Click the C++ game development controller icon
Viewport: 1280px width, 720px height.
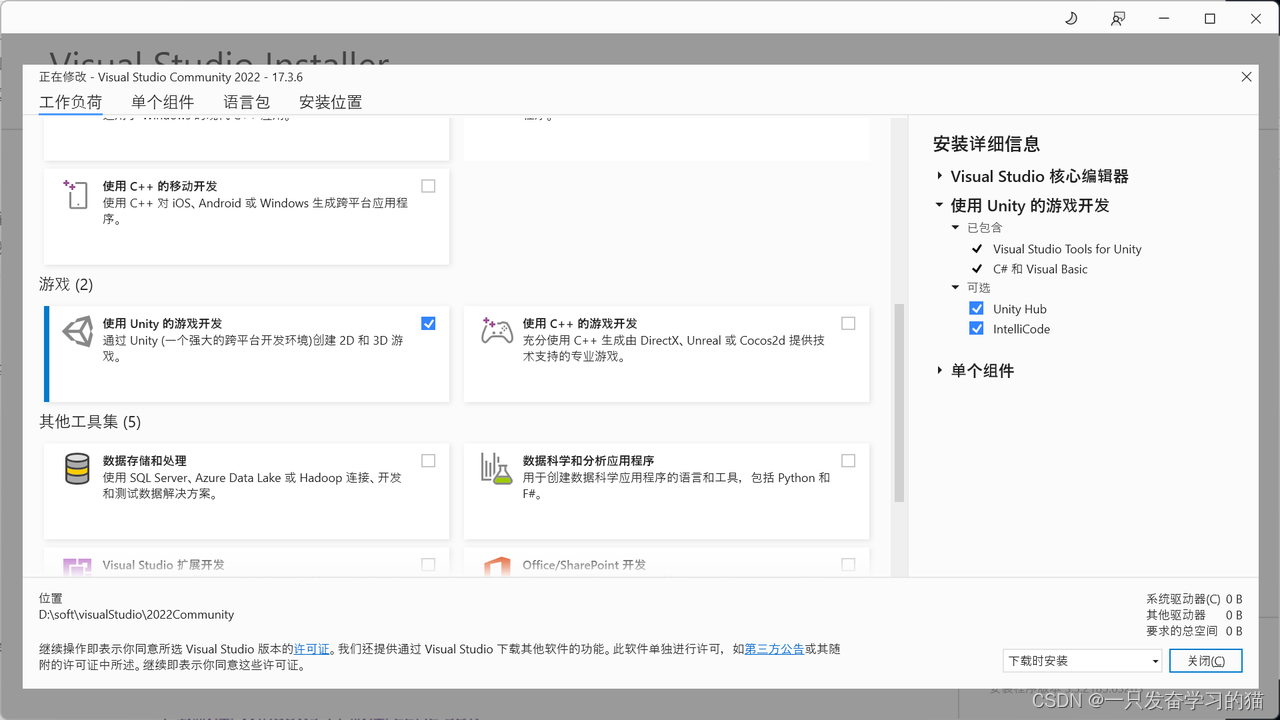click(x=497, y=331)
